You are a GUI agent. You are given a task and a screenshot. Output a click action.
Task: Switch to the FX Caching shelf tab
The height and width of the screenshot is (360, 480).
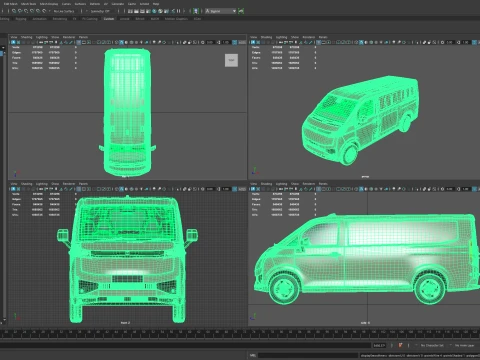tap(90, 19)
